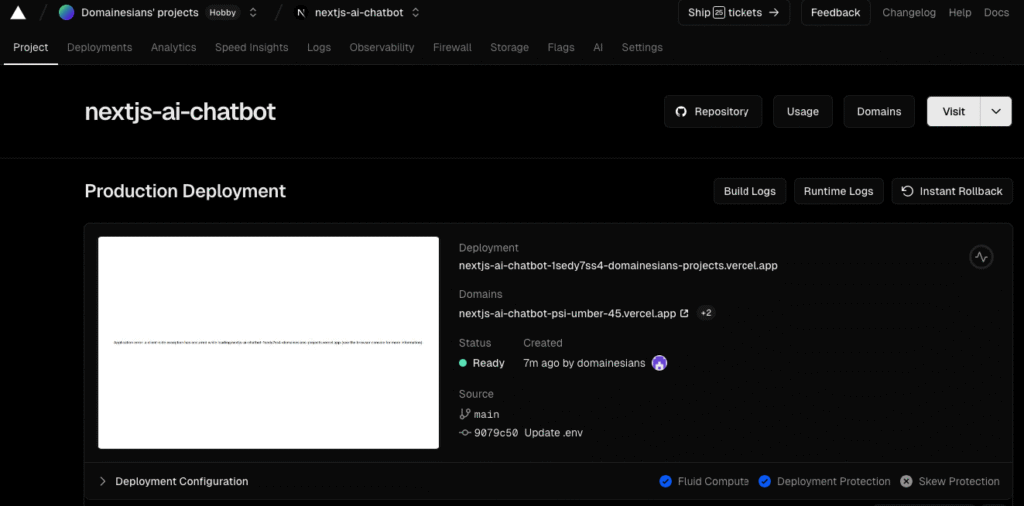Click the Repository button

[x=712, y=112]
